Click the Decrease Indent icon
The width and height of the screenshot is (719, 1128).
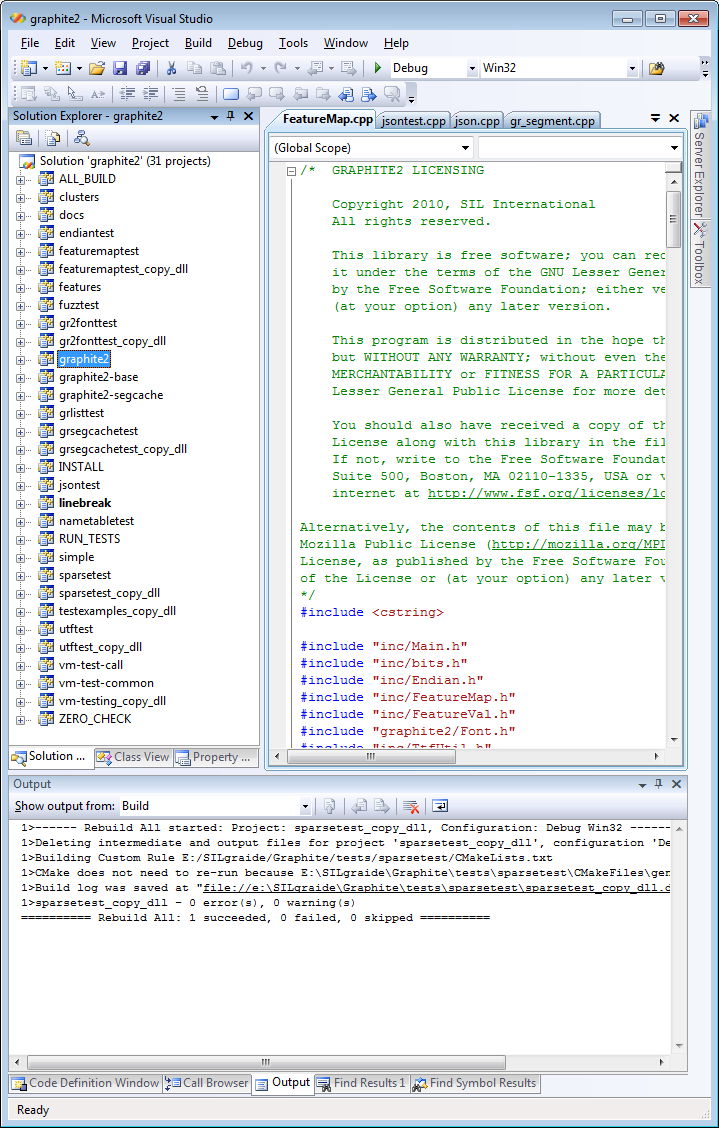127,94
